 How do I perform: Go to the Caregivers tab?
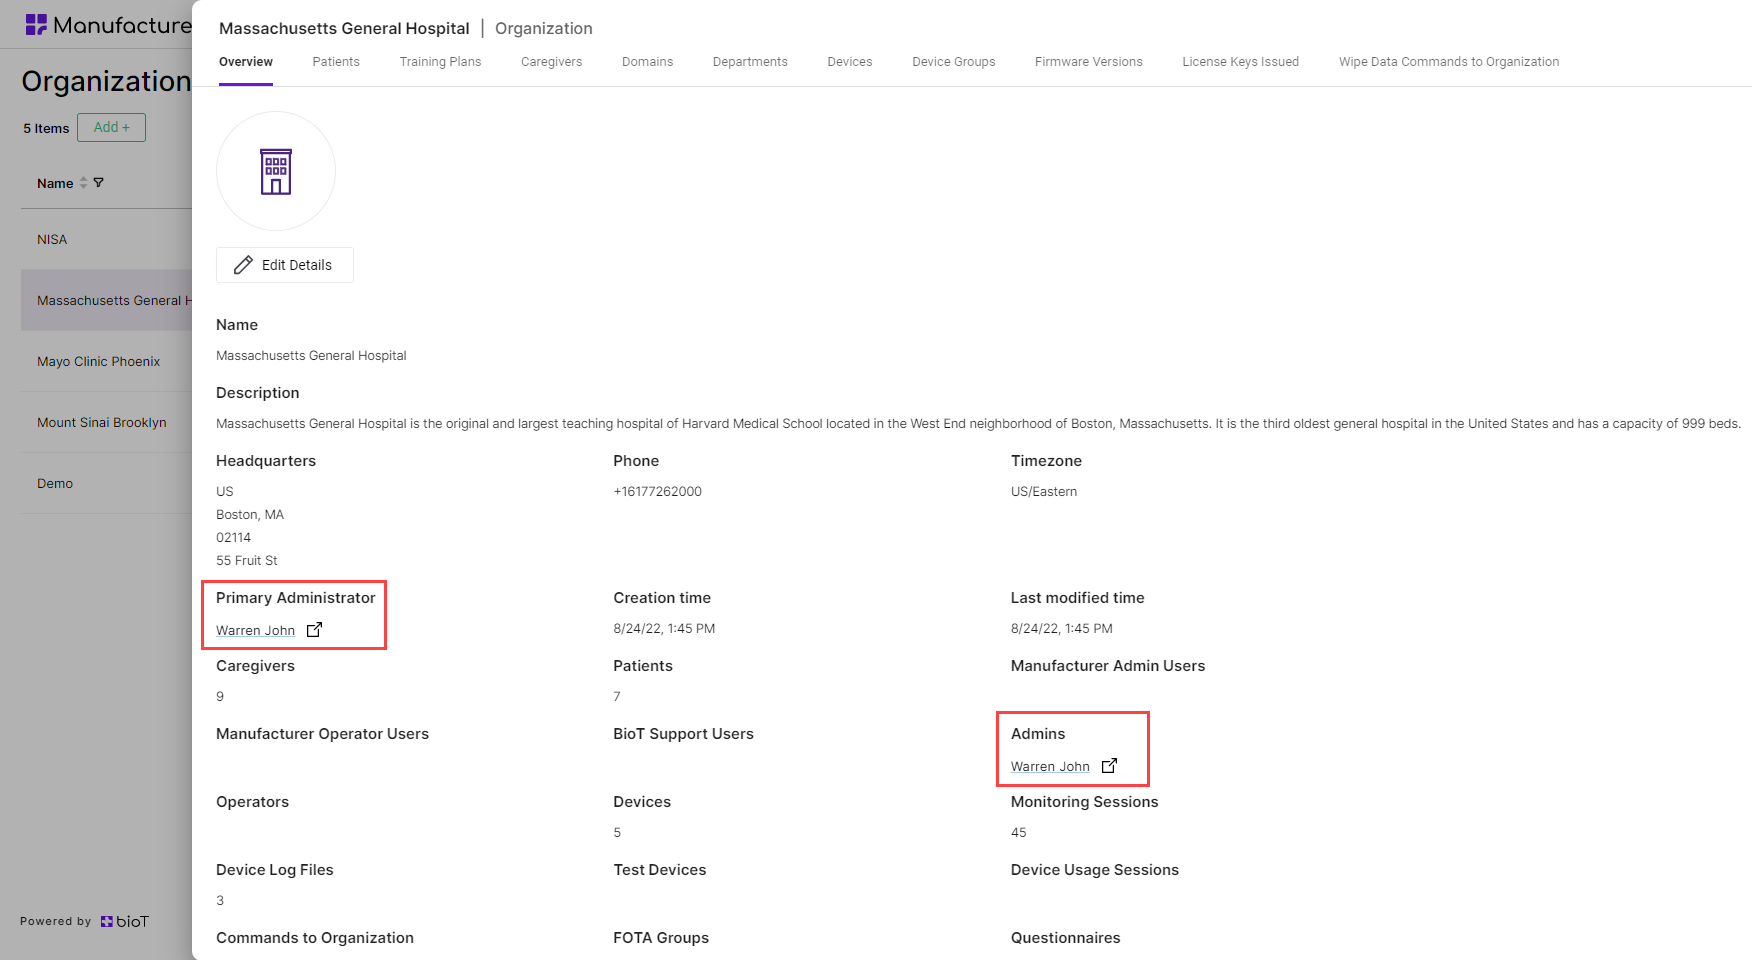(551, 62)
